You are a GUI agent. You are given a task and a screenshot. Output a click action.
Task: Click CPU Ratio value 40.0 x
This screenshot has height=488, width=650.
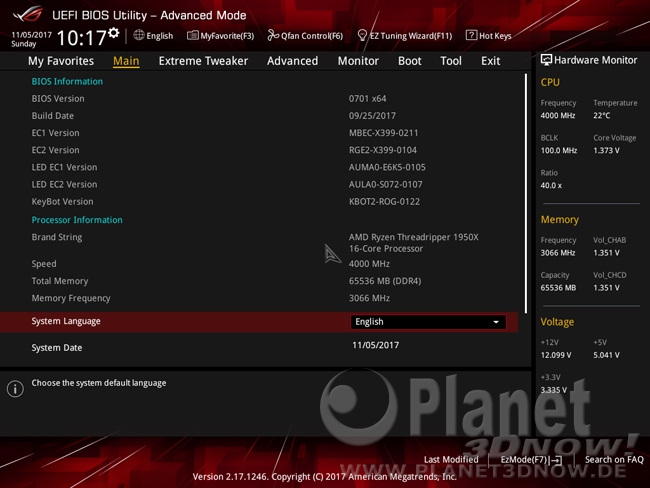pos(551,185)
